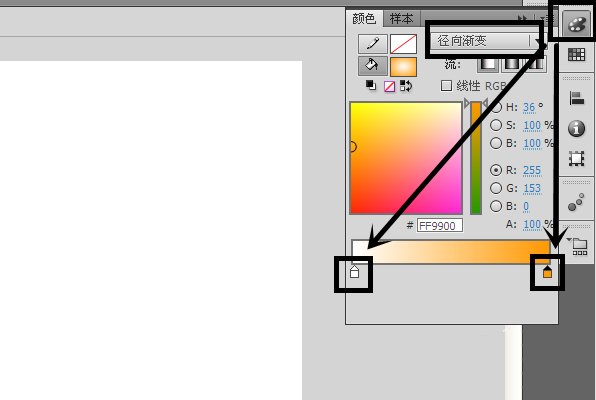Image resolution: width=596 pixels, height=400 pixels.
Task: Click the red value 255
Action: (532, 170)
